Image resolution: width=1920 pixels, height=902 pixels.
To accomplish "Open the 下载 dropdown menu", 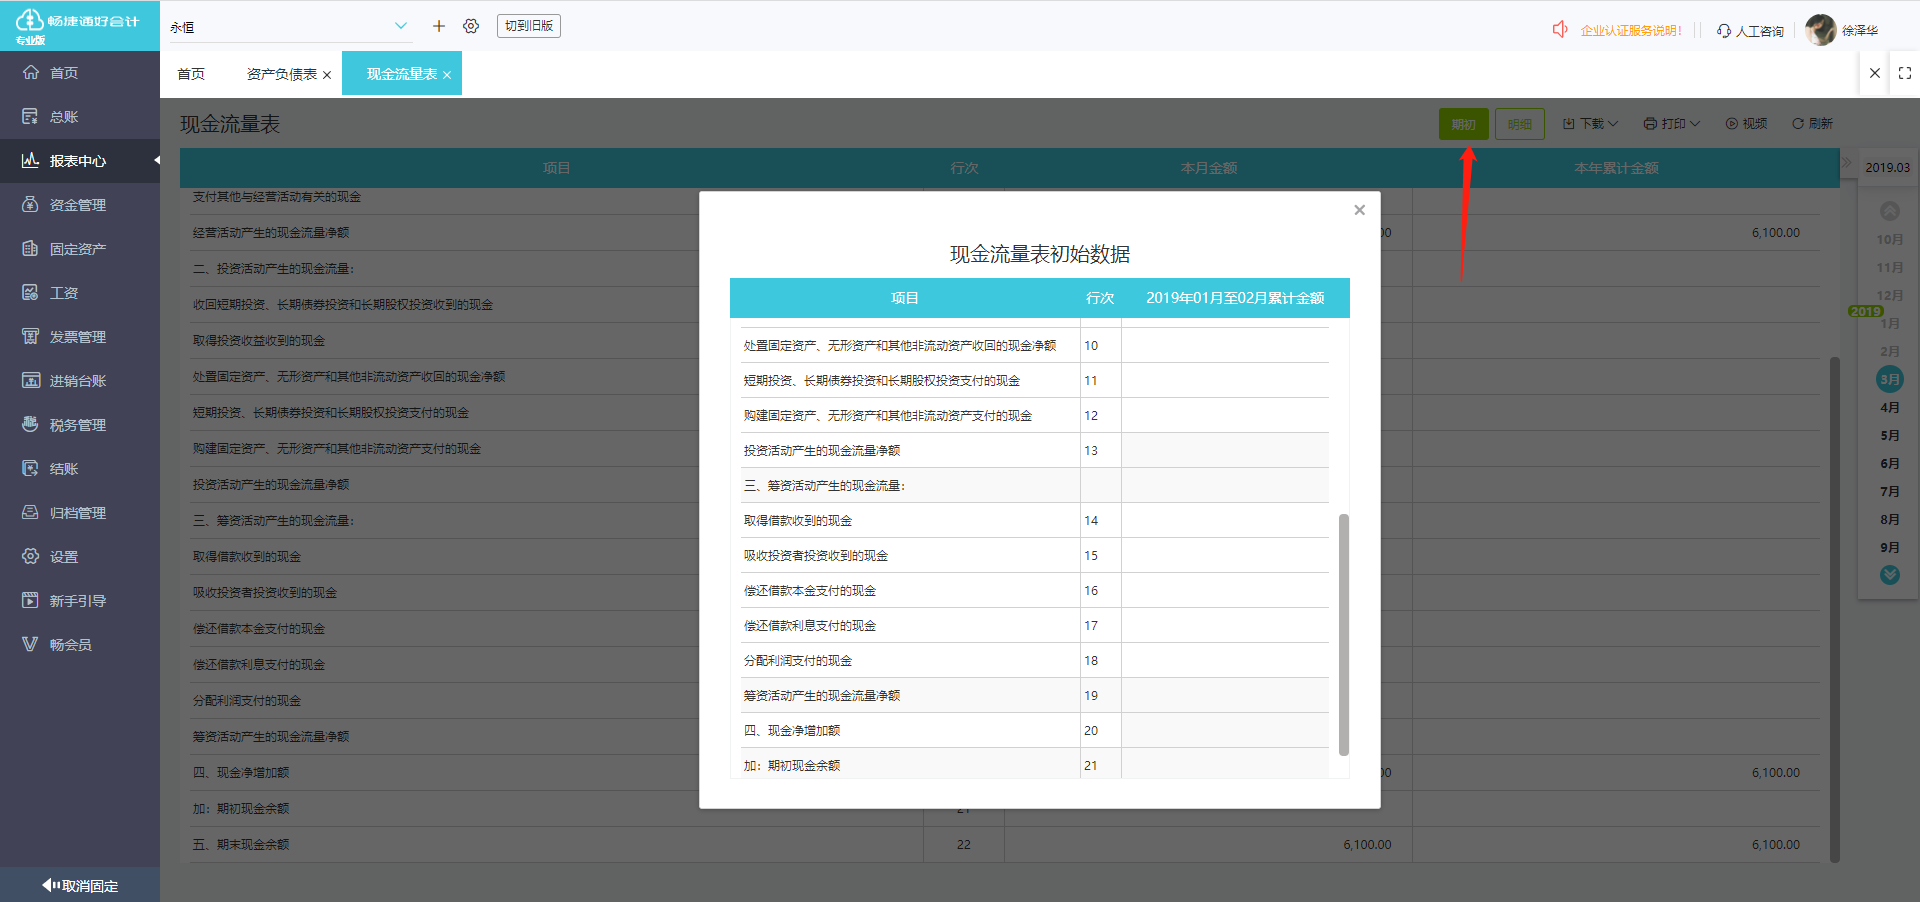I will tap(1590, 124).
